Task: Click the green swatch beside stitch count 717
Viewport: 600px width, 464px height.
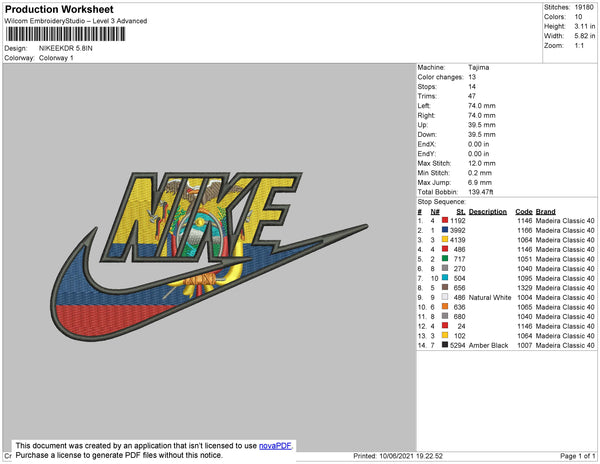Action: point(445,259)
